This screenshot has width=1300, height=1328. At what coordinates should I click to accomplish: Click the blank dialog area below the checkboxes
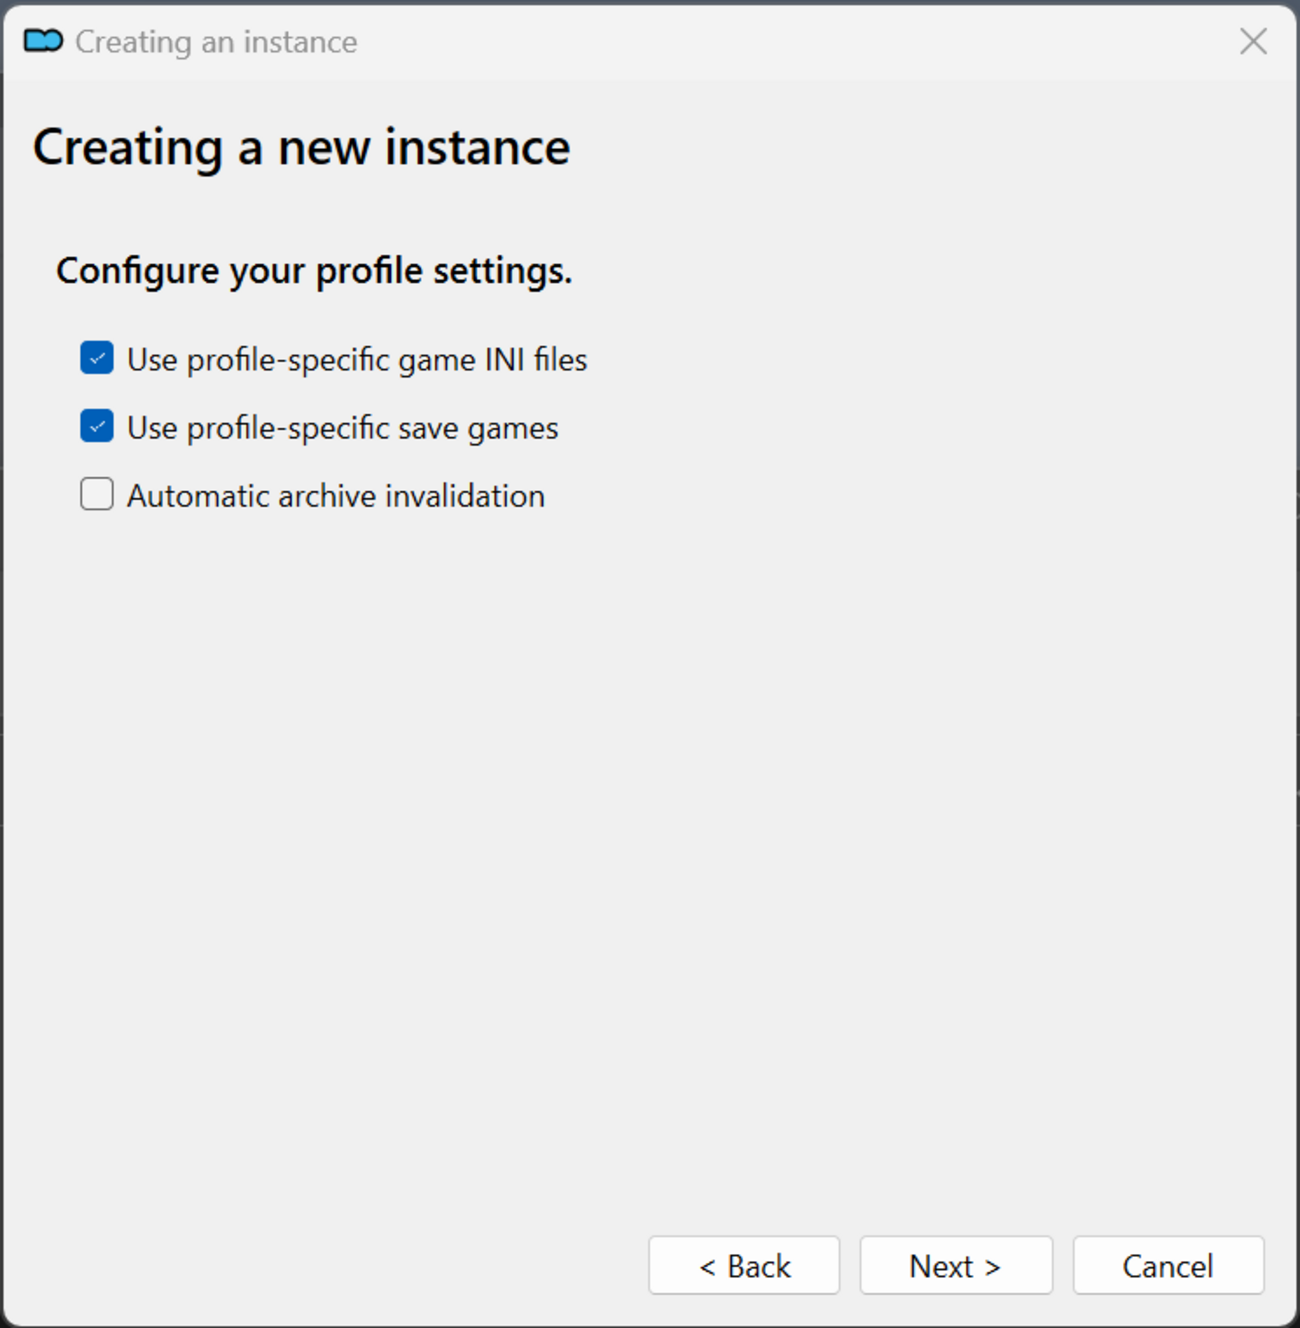[x=650, y=850]
